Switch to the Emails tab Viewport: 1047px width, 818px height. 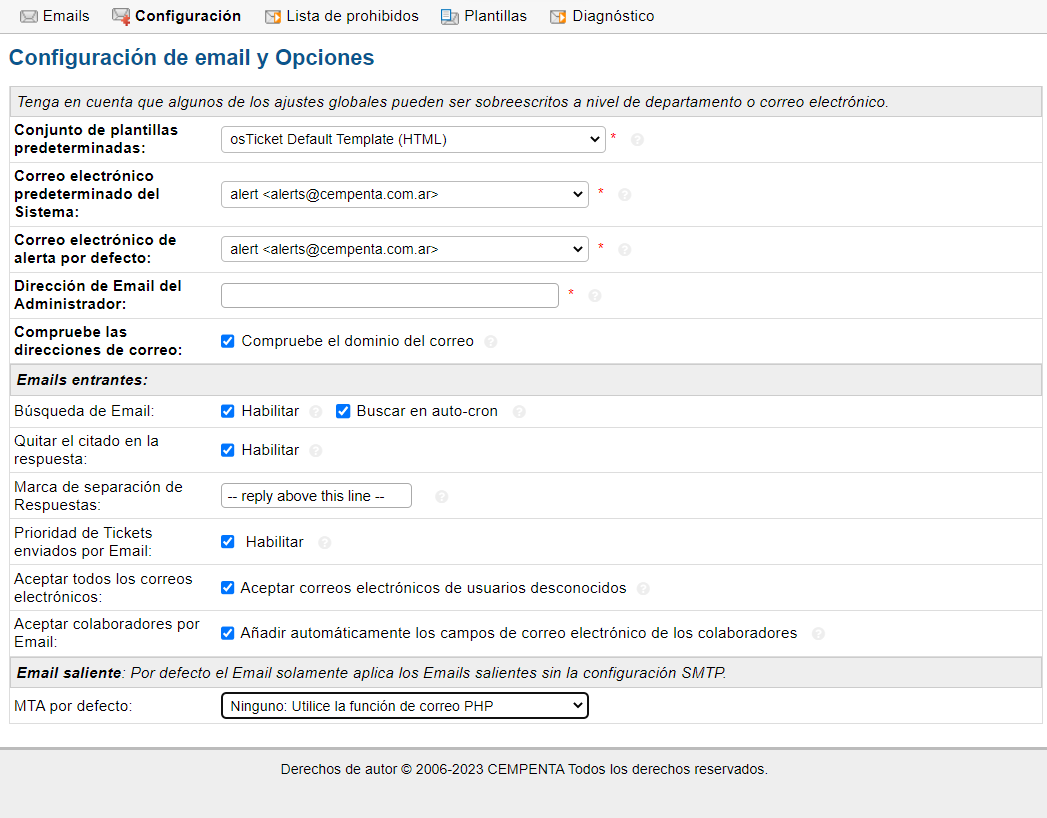point(55,16)
